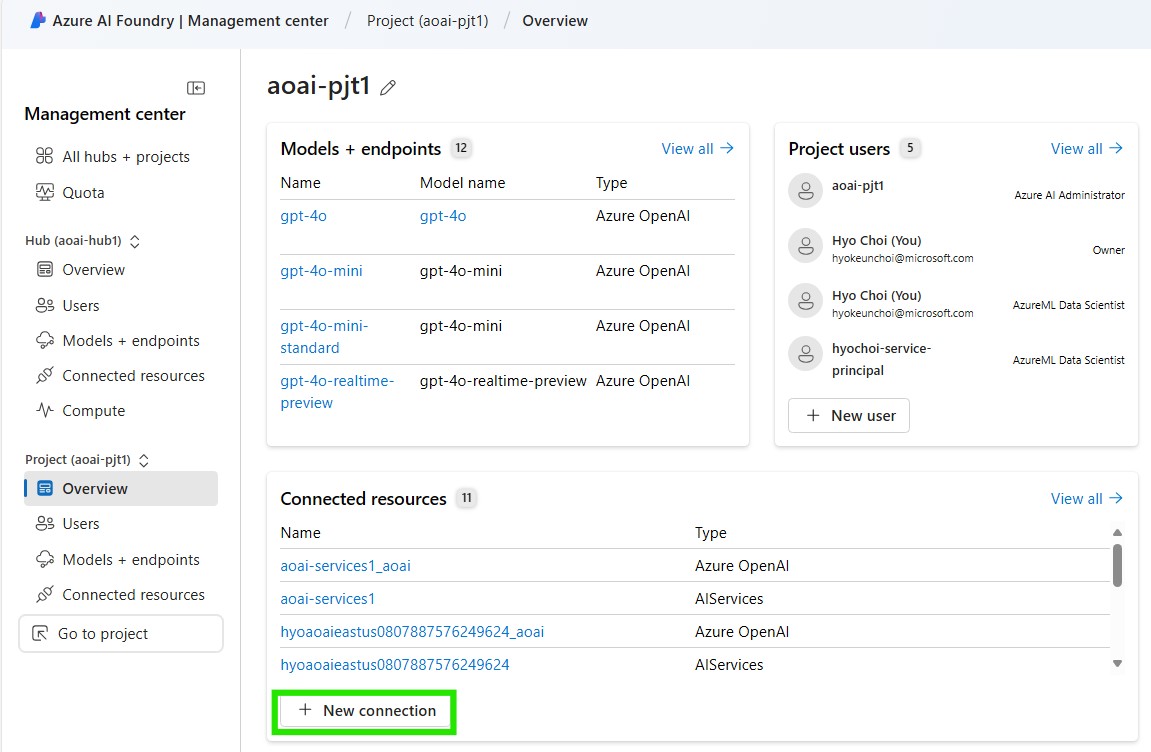Click the Azure AI Foundry Management center breadcrumb
The width and height of the screenshot is (1151, 752).
pyautogui.click(x=190, y=21)
